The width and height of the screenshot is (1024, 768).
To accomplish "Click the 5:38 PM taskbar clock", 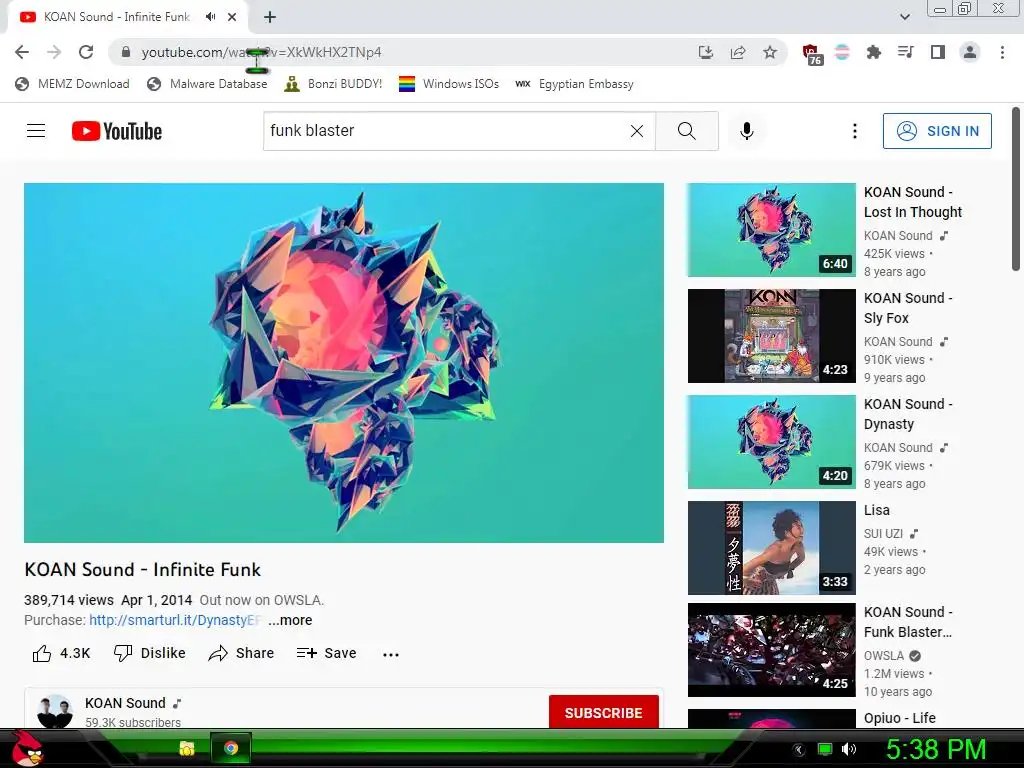I will 935,750.
